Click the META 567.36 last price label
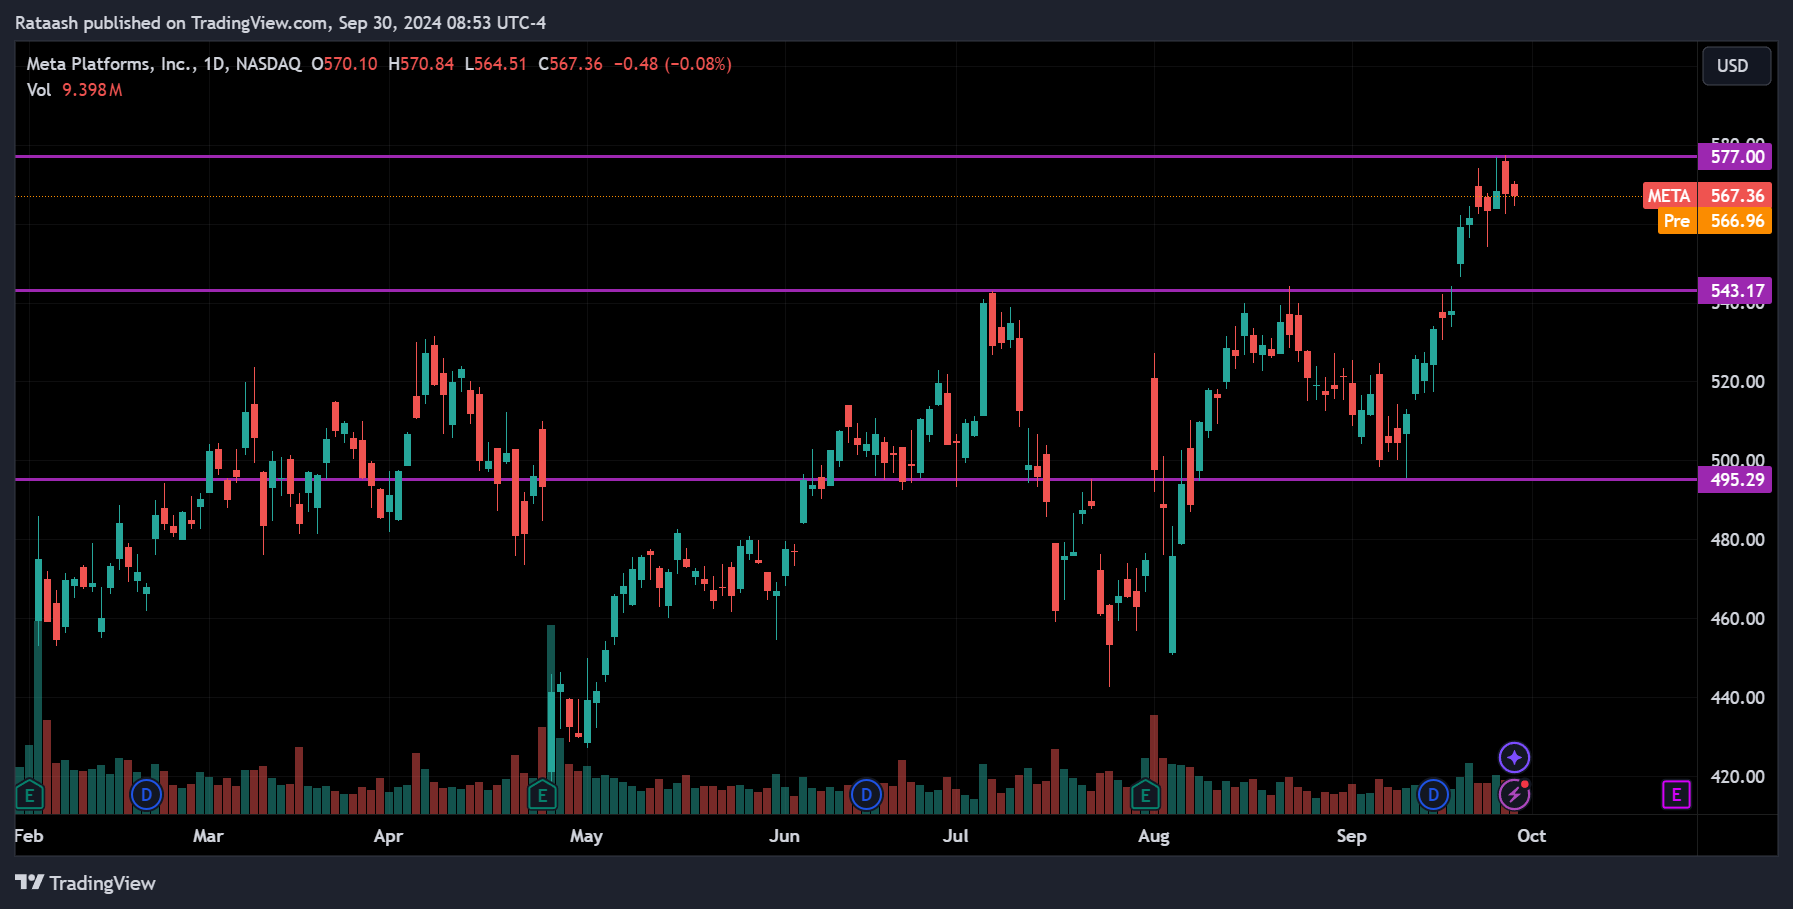Screen dimensions: 1793x909 click(x=1707, y=195)
